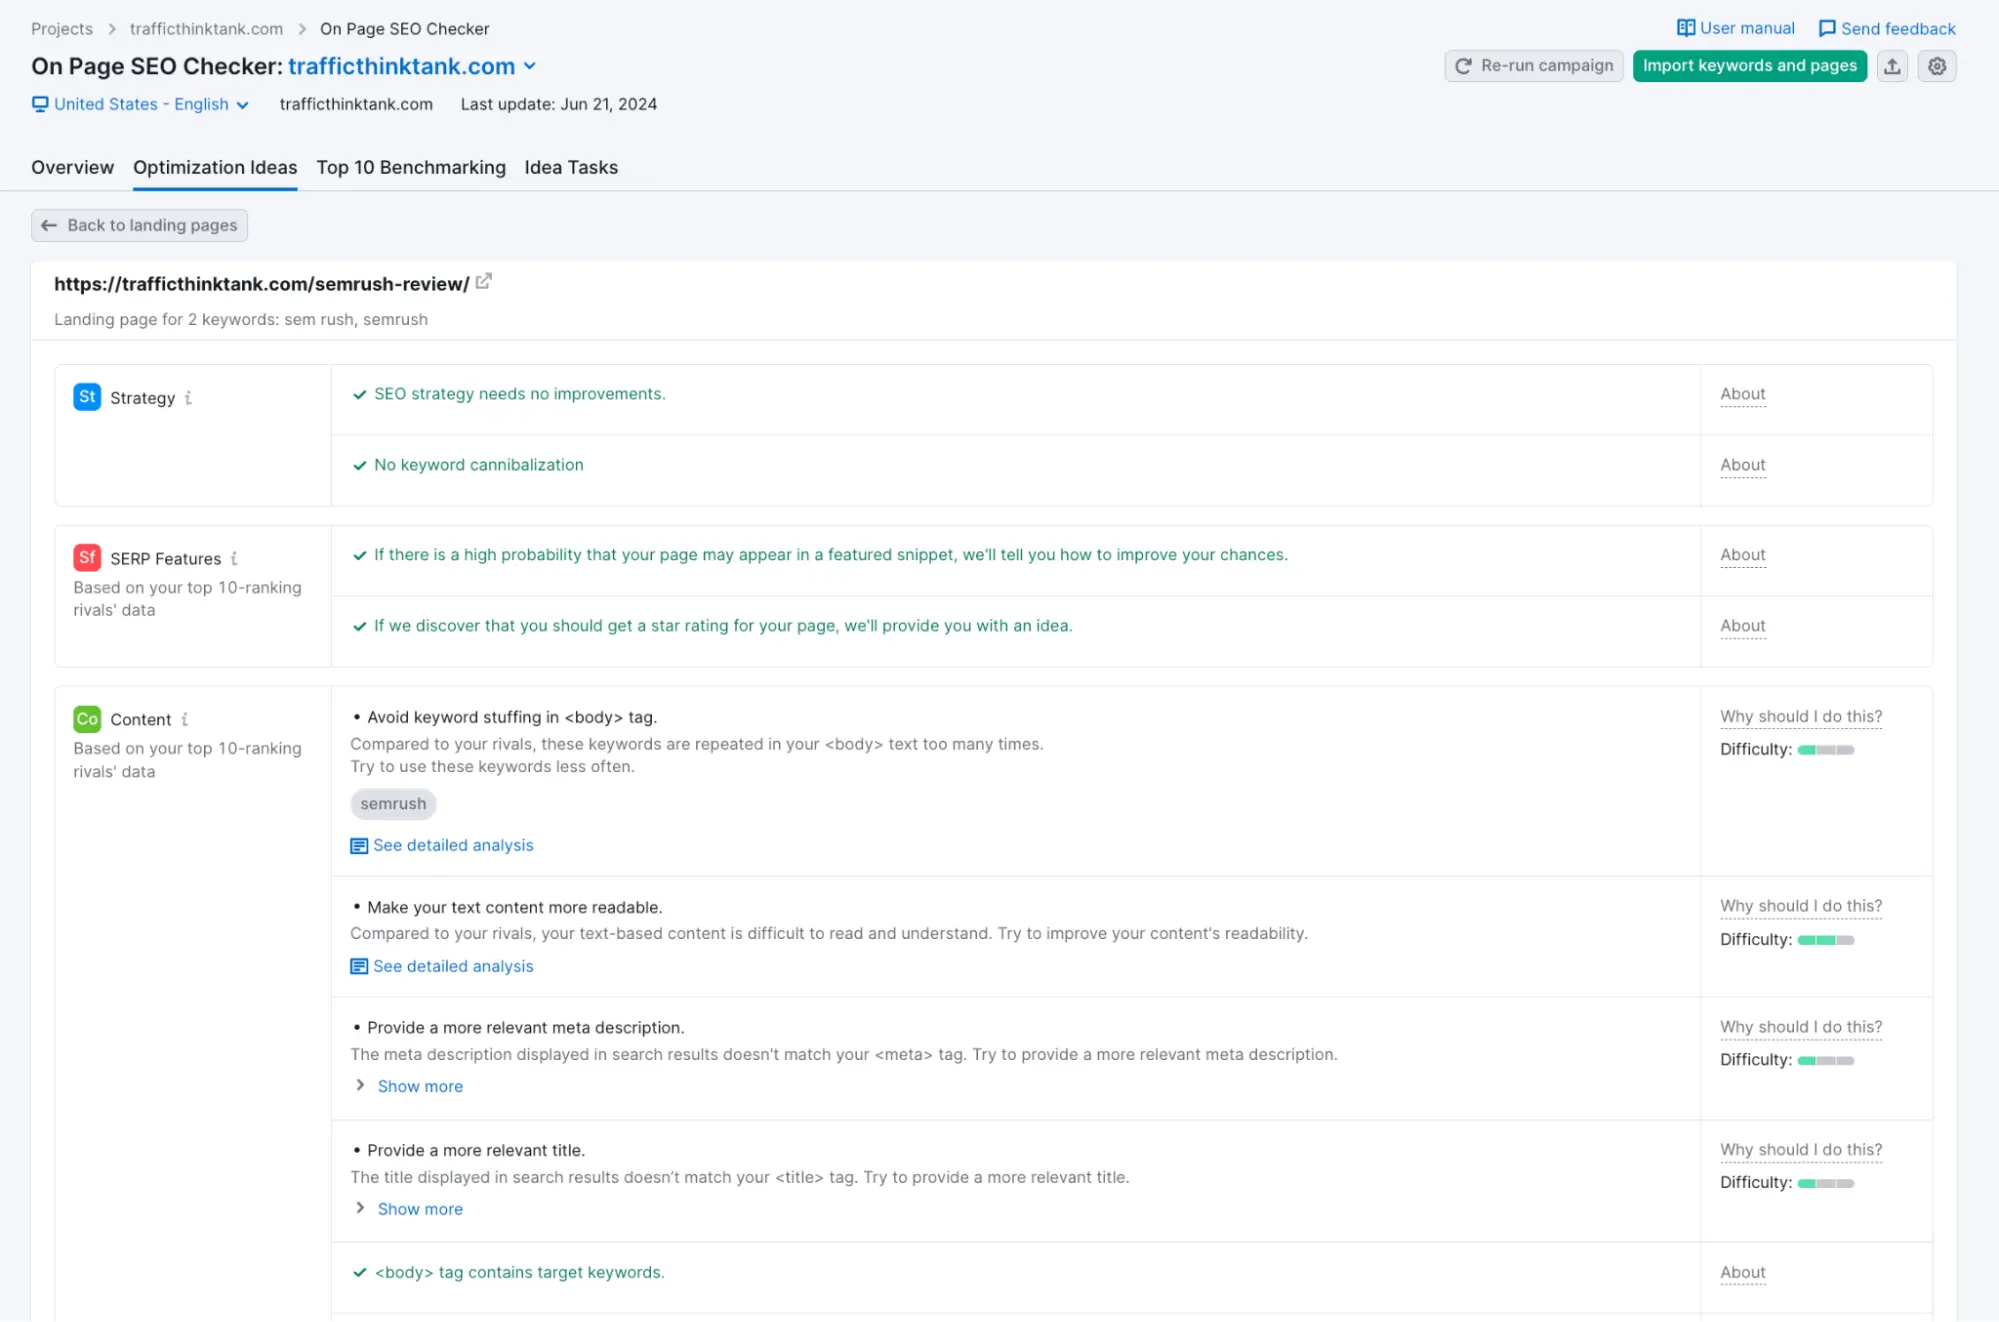Screen dimensions: 1999x1322
Task: Click the Difficulty bar for readability idea
Action: [x=1825, y=939]
